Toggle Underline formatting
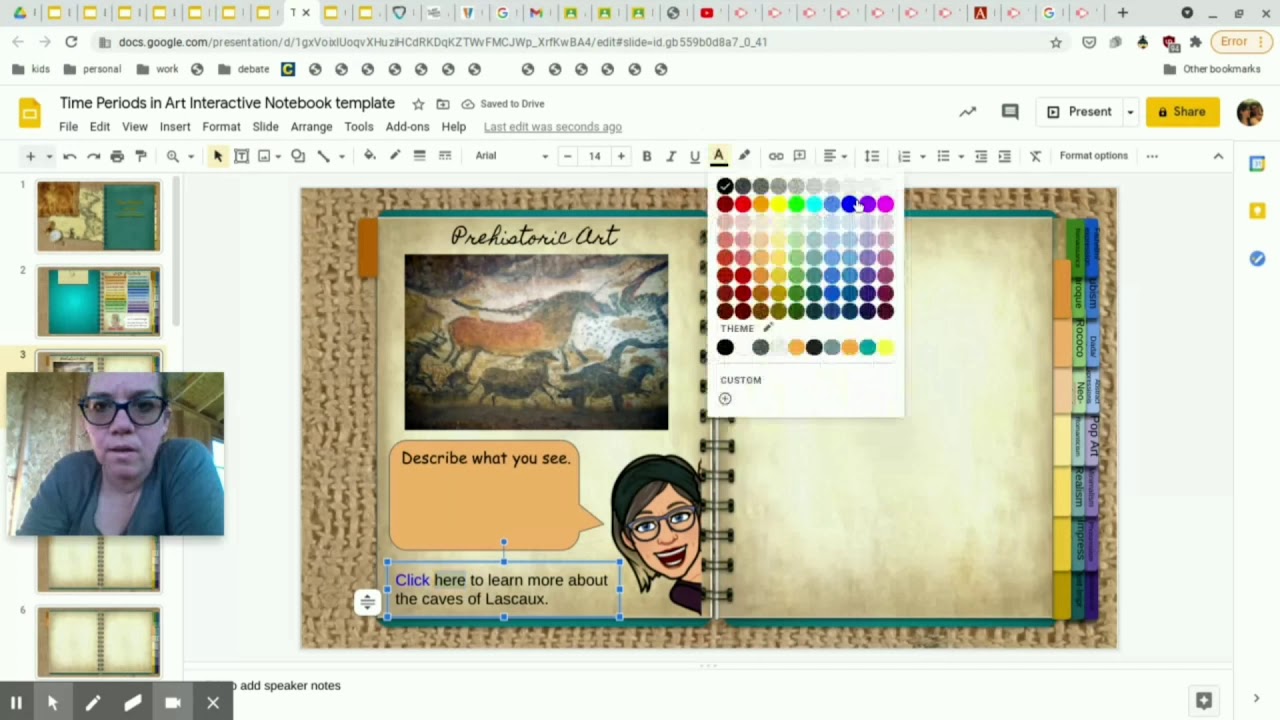This screenshot has width=1280, height=720. coord(695,156)
